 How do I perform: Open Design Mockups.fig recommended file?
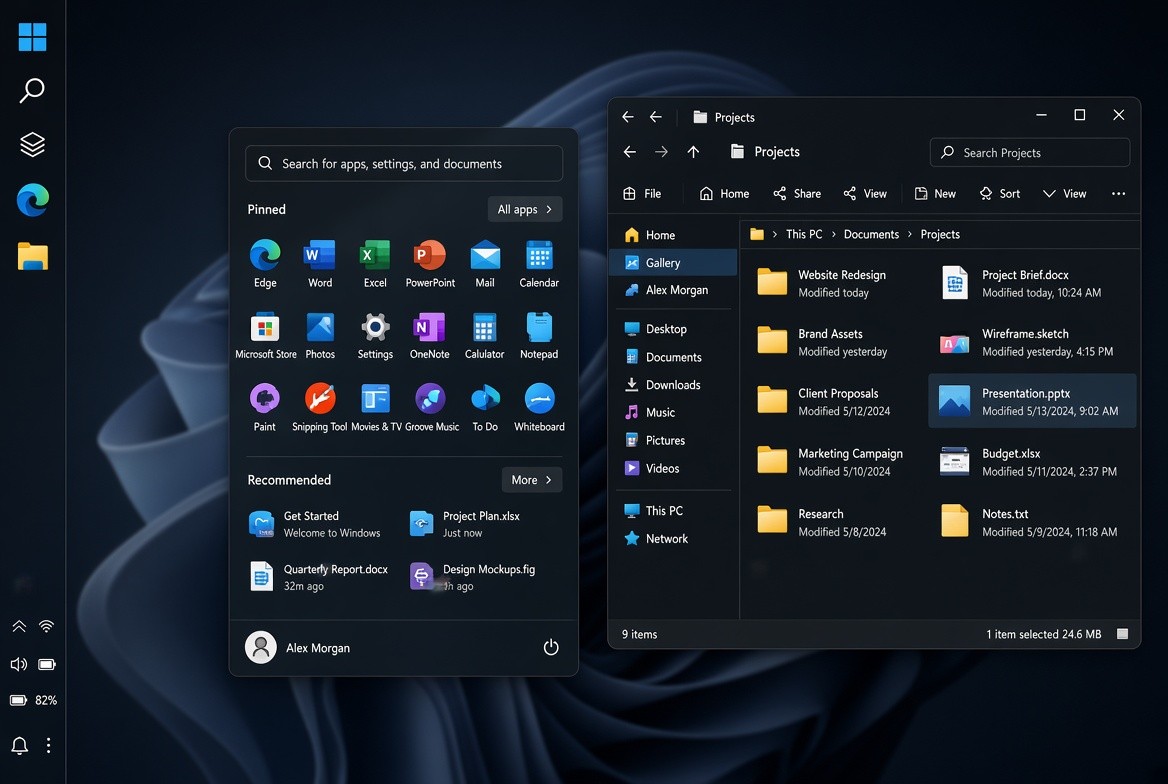coord(473,577)
